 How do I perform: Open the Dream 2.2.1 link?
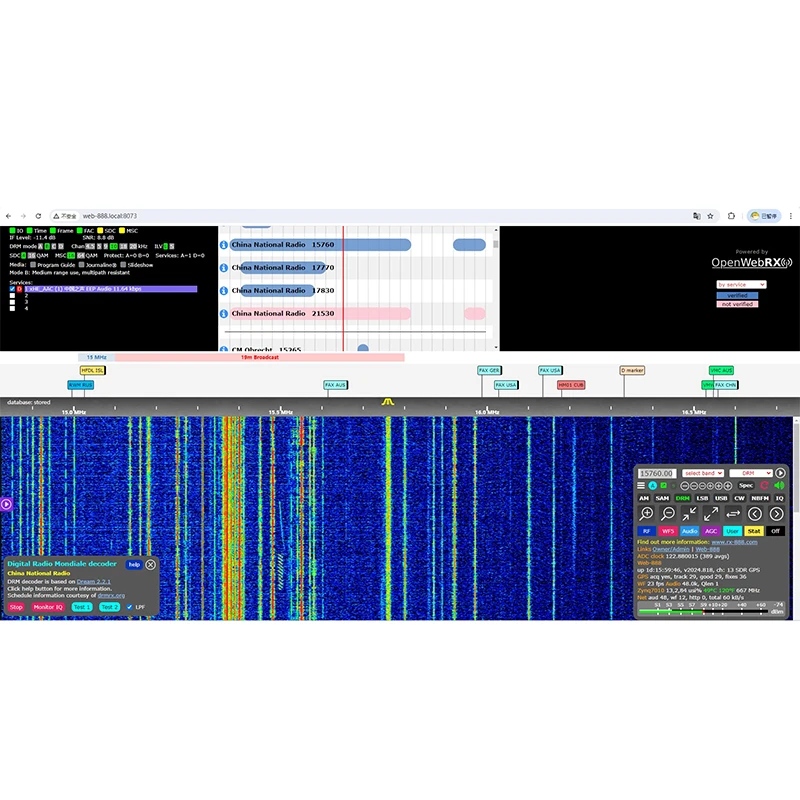pos(94,582)
